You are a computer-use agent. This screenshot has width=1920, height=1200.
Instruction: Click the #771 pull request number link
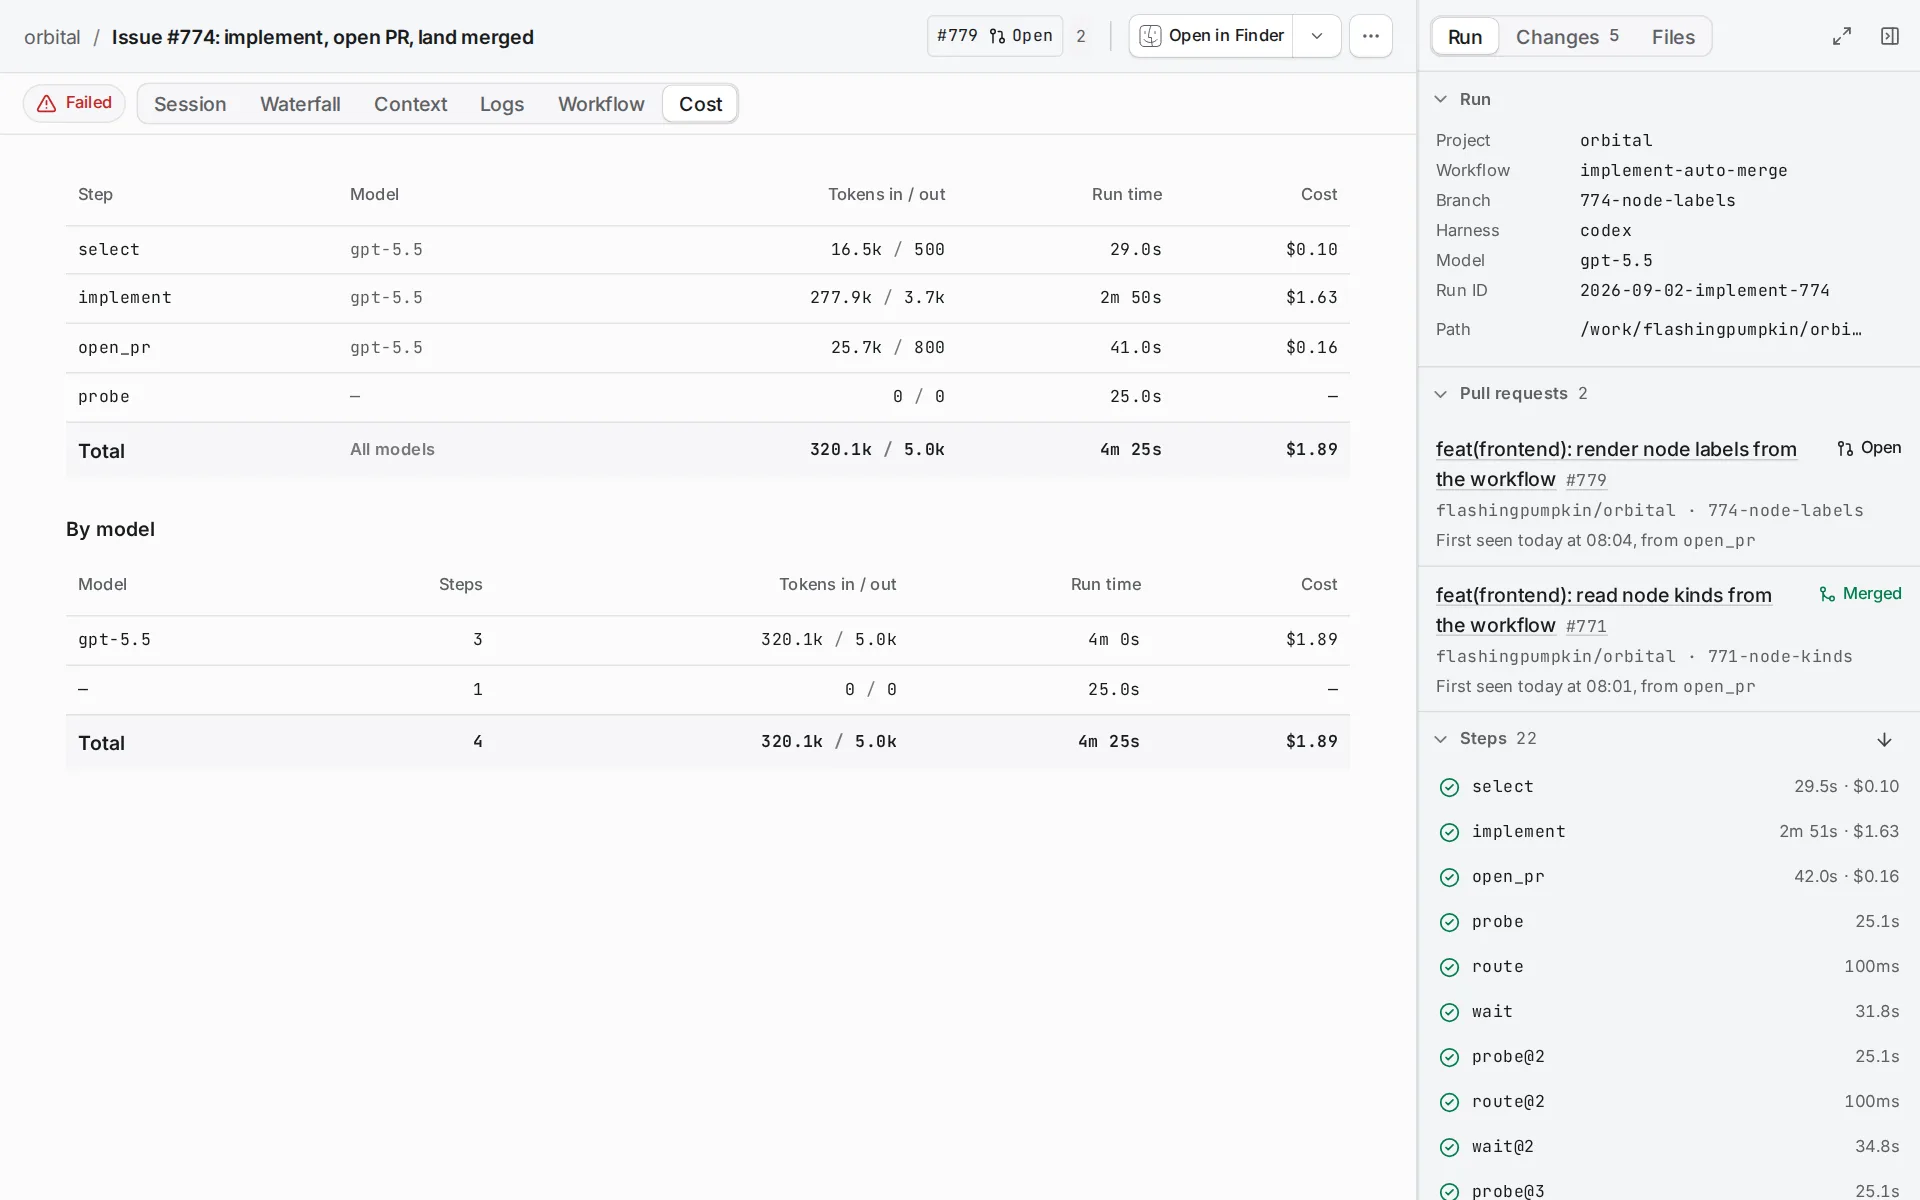[1586, 626]
